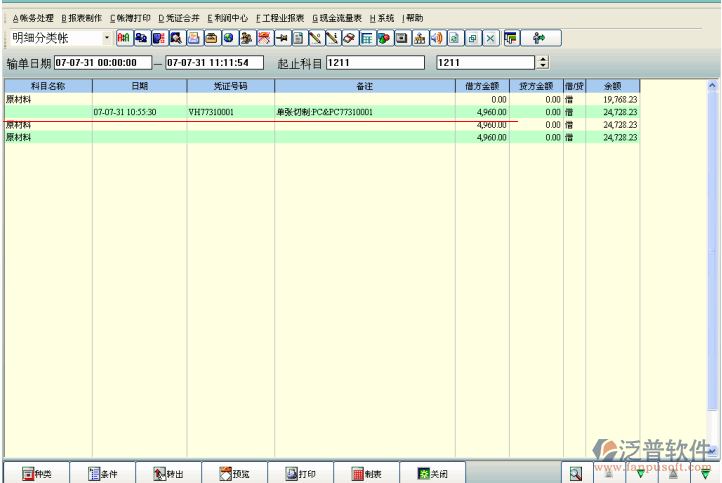The width and height of the screenshot is (722, 483).
Task: Click the magnifier icon at bottom right
Action: point(575,474)
